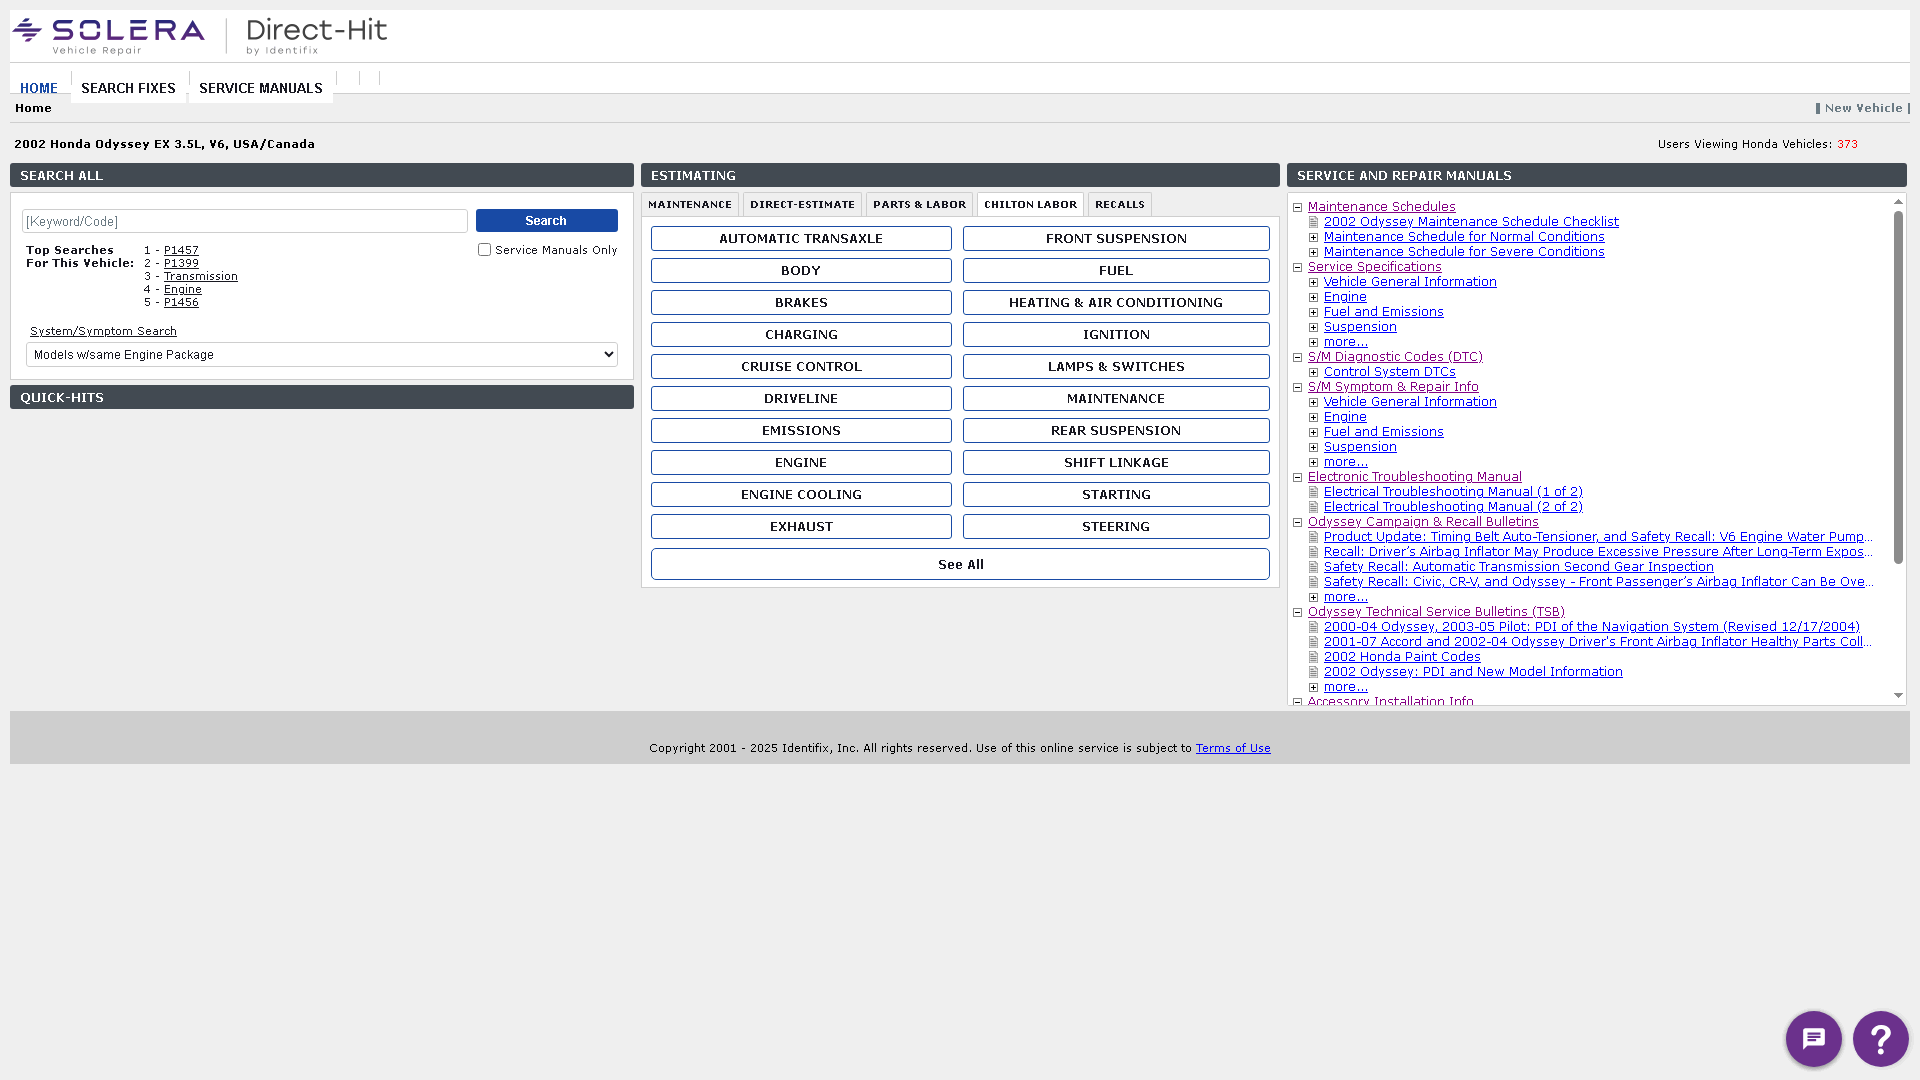Select the RECALLS tab
The width and height of the screenshot is (1920, 1080).
pyautogui.click(x=1119, y=204)
